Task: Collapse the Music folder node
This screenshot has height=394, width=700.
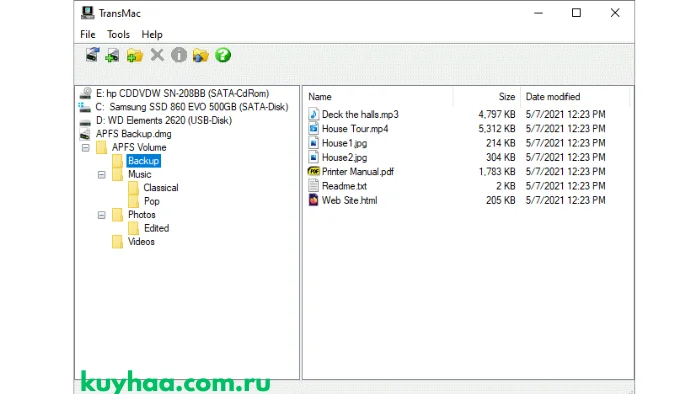Action: 102,174
